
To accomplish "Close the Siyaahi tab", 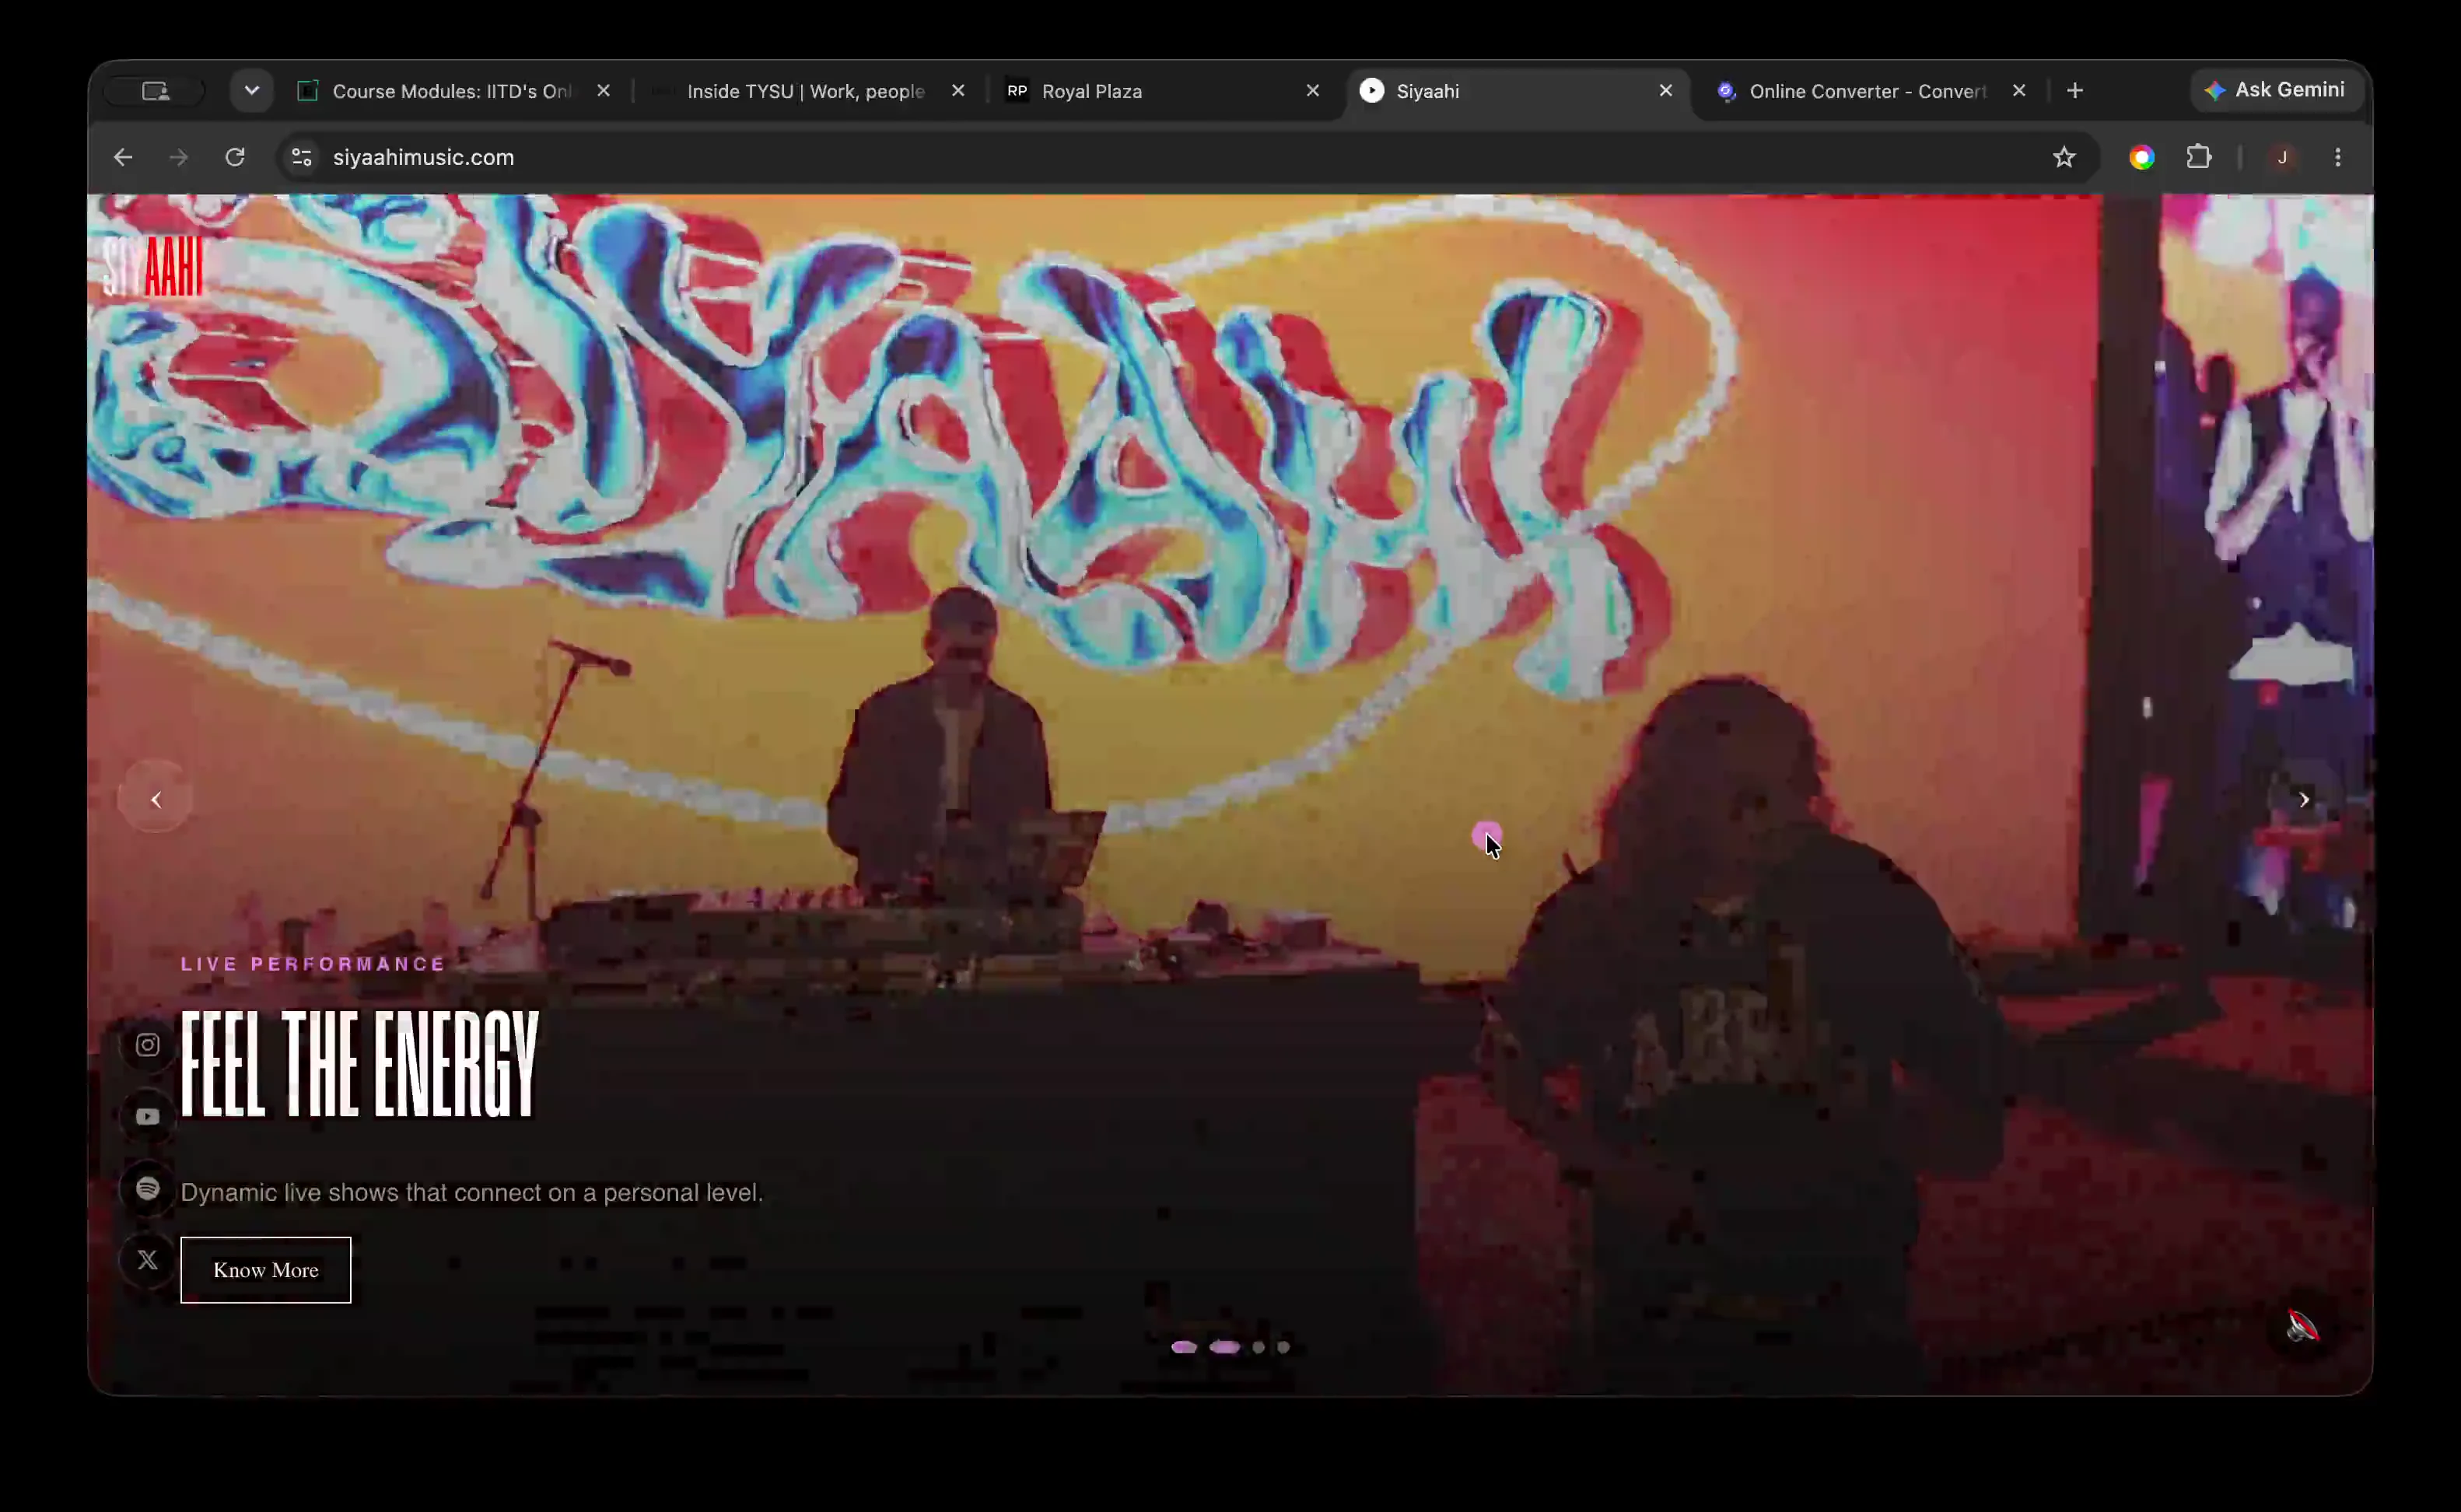I will tap(1666, 91).
